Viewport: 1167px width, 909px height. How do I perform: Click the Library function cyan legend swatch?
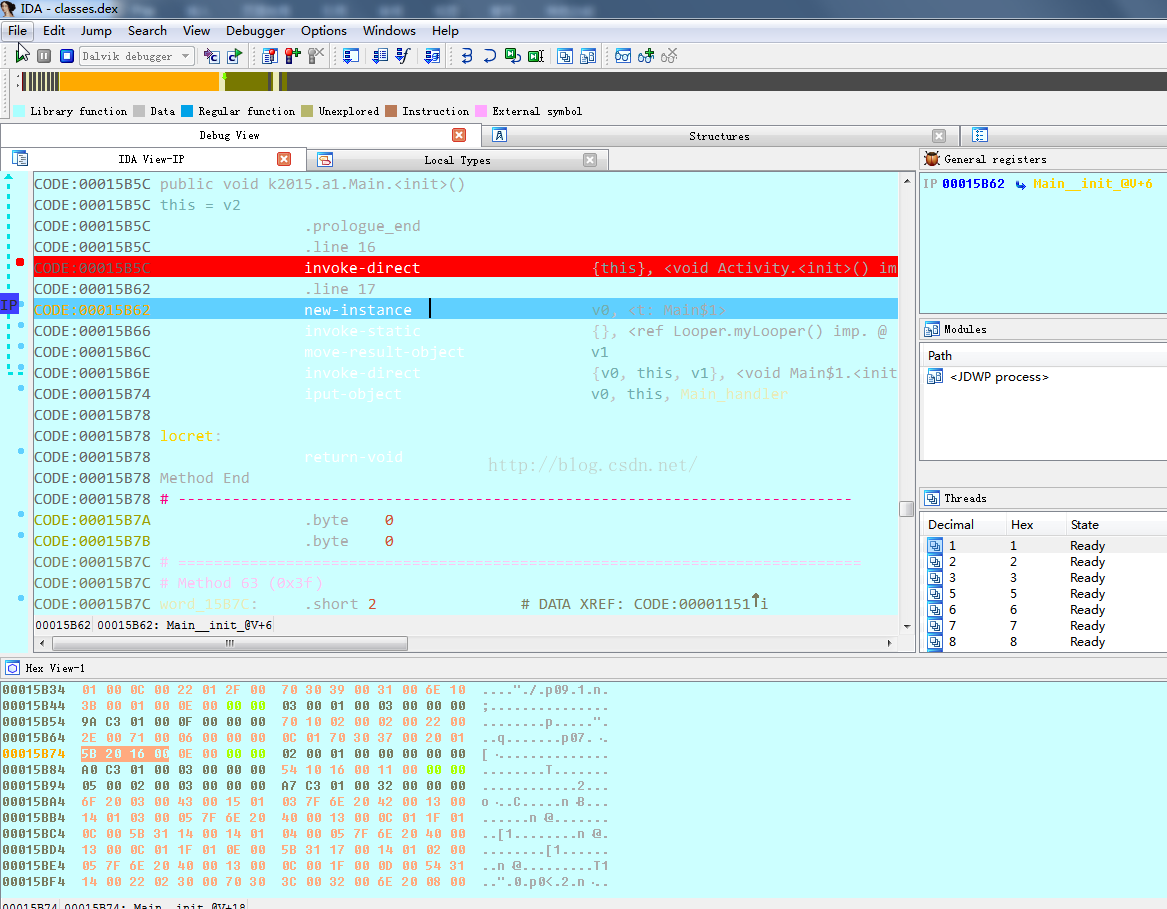[x=19, y=111]
